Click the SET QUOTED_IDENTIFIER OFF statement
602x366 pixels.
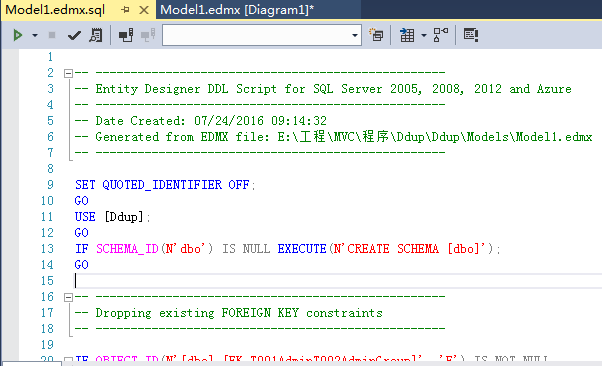coord(165,185)
